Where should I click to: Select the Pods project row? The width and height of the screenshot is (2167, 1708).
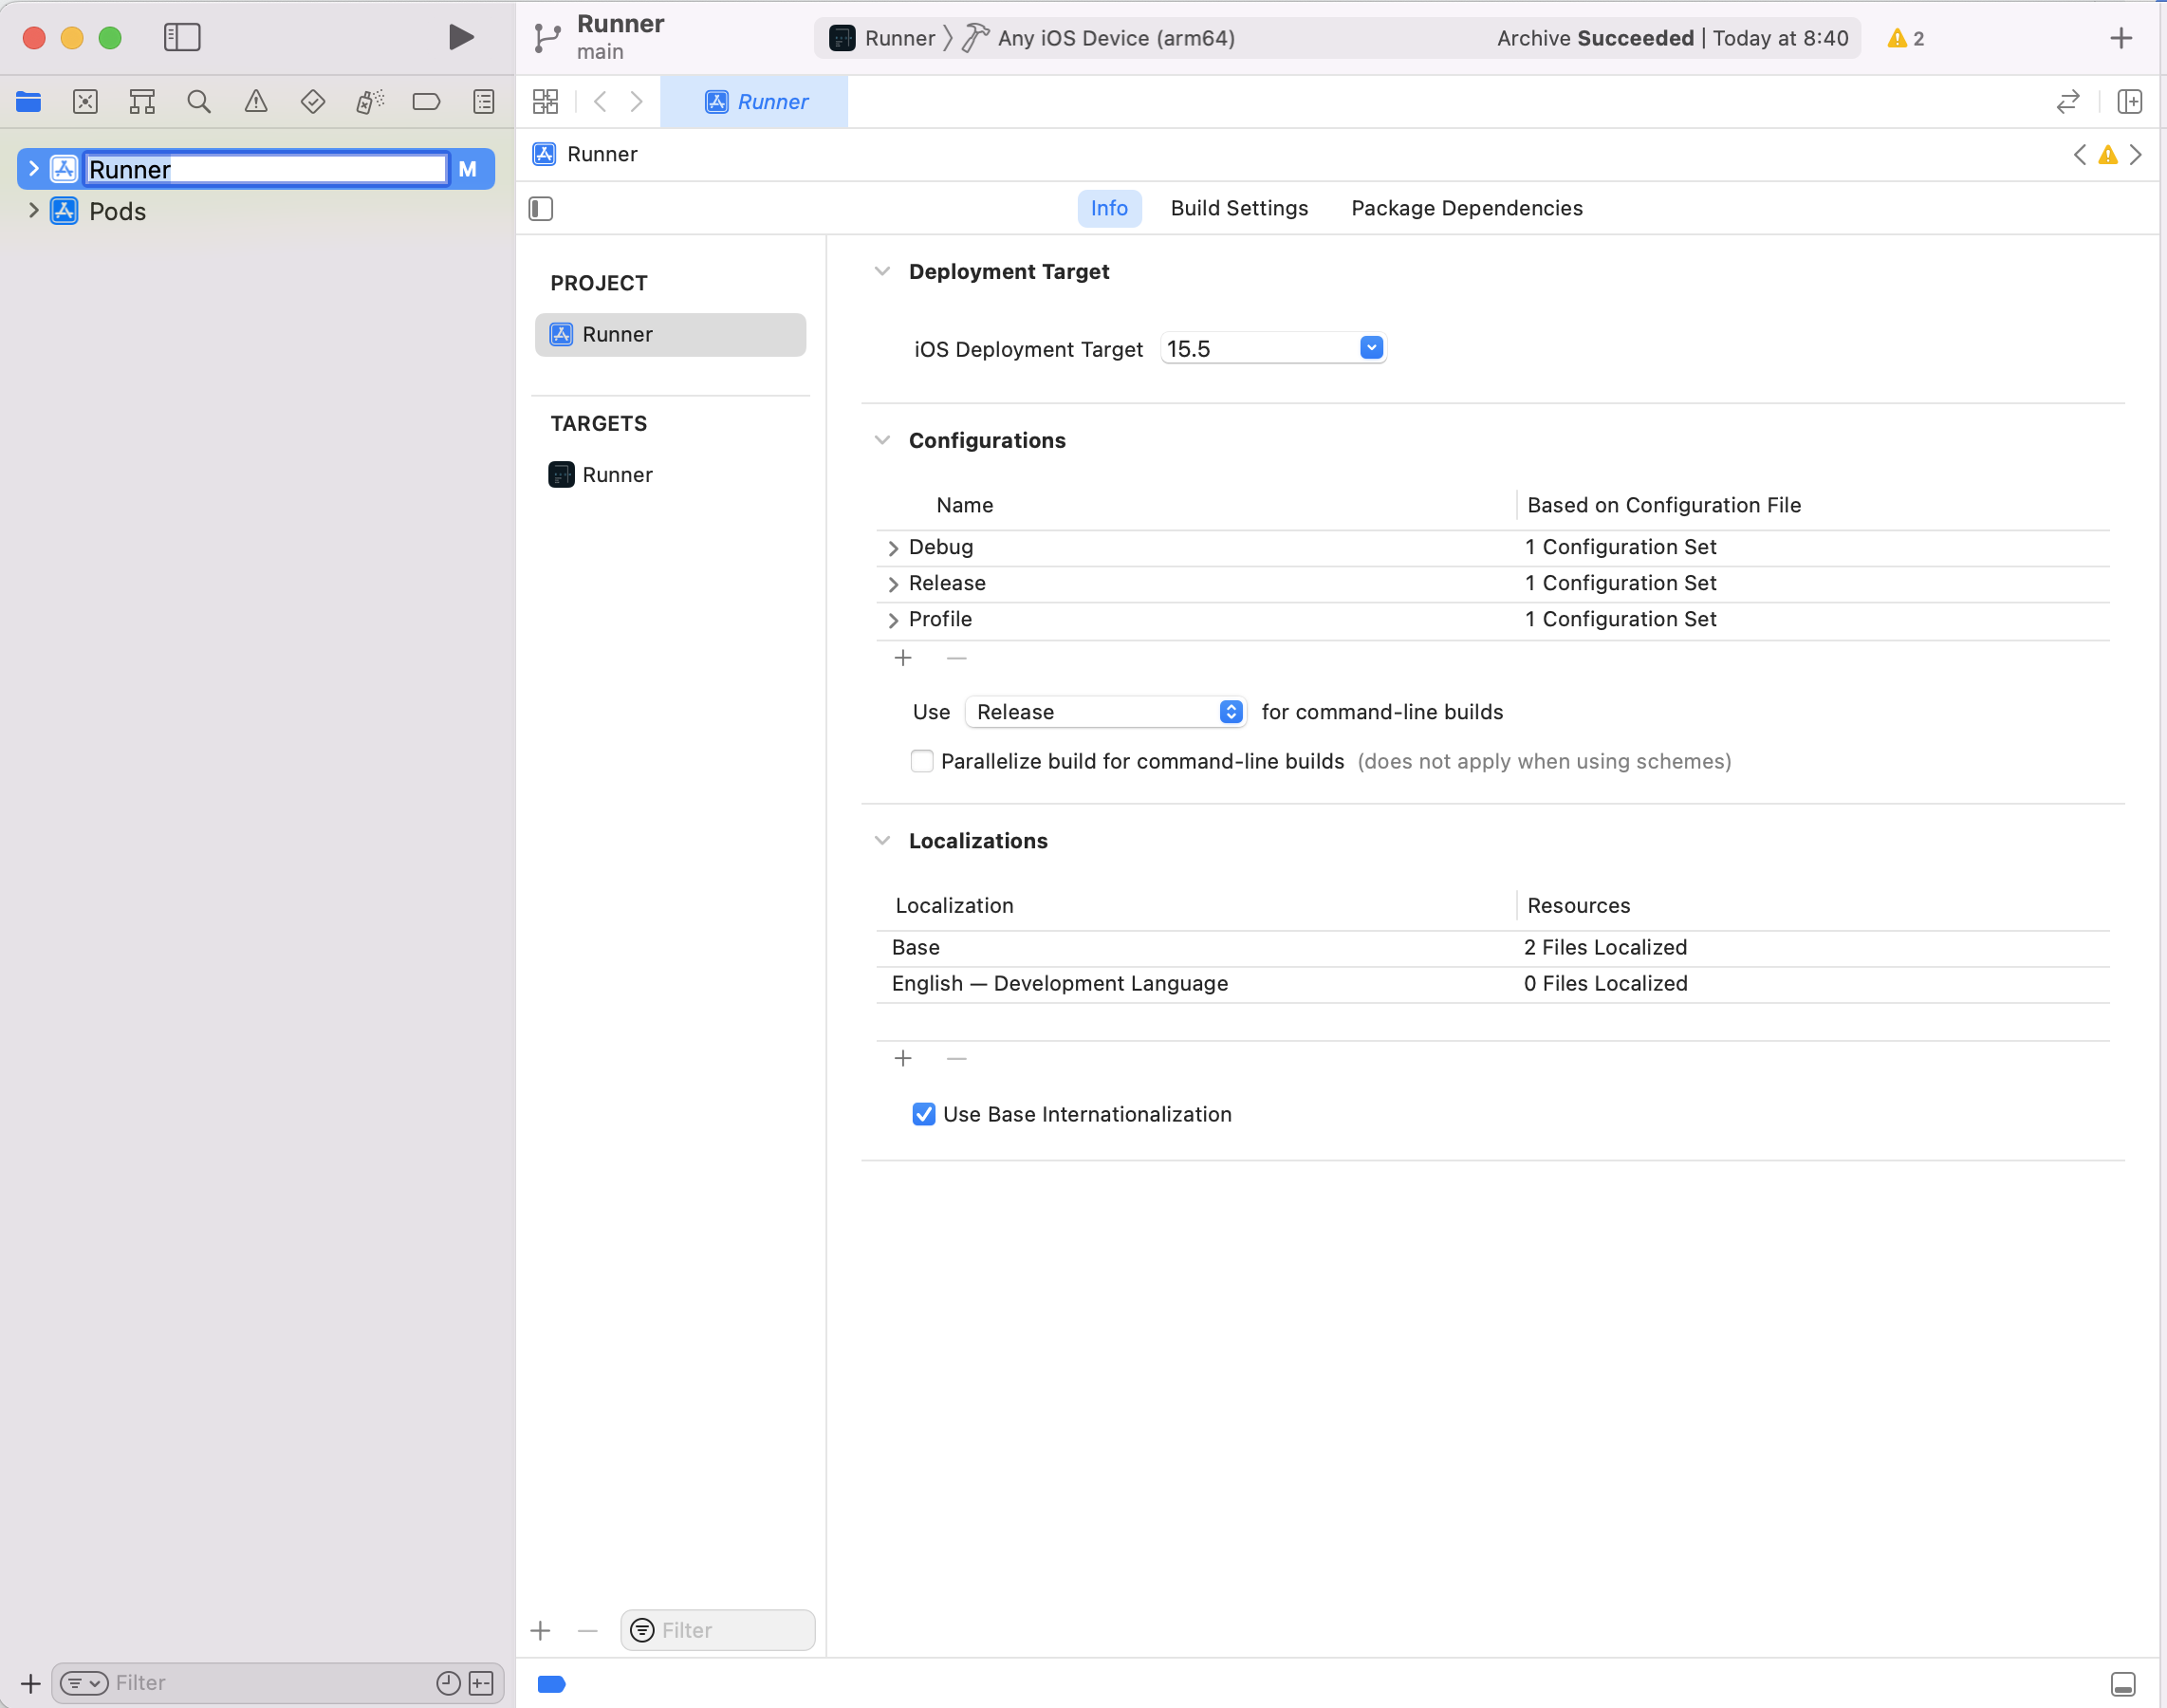(x=256, y=211)
